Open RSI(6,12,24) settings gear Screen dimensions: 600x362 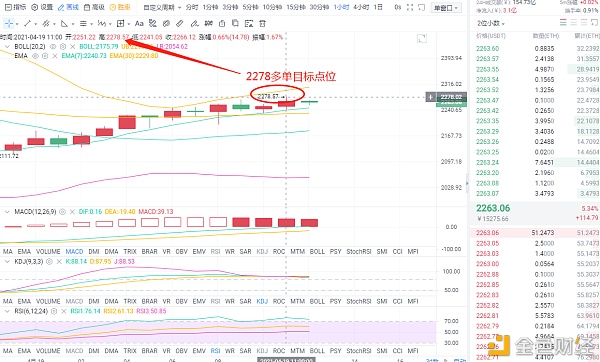click(x=54, y=311)
